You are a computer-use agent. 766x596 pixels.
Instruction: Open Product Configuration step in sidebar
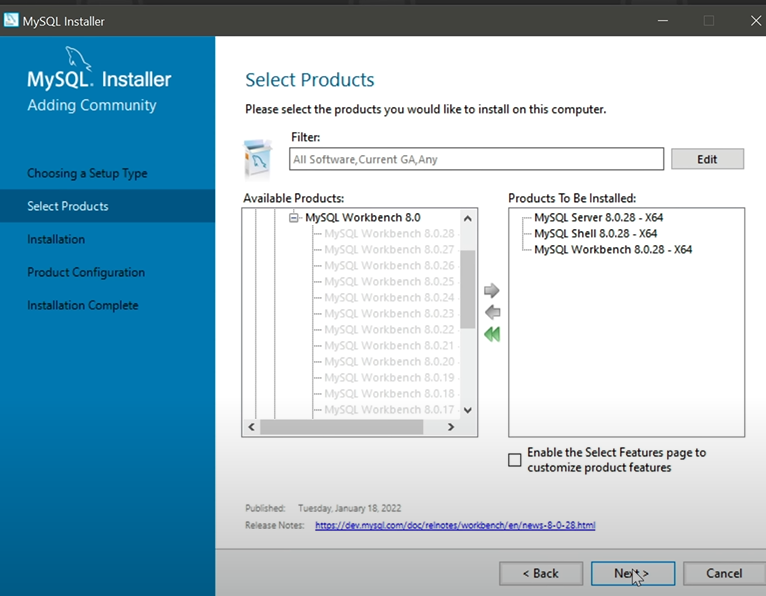coord(86,273)
